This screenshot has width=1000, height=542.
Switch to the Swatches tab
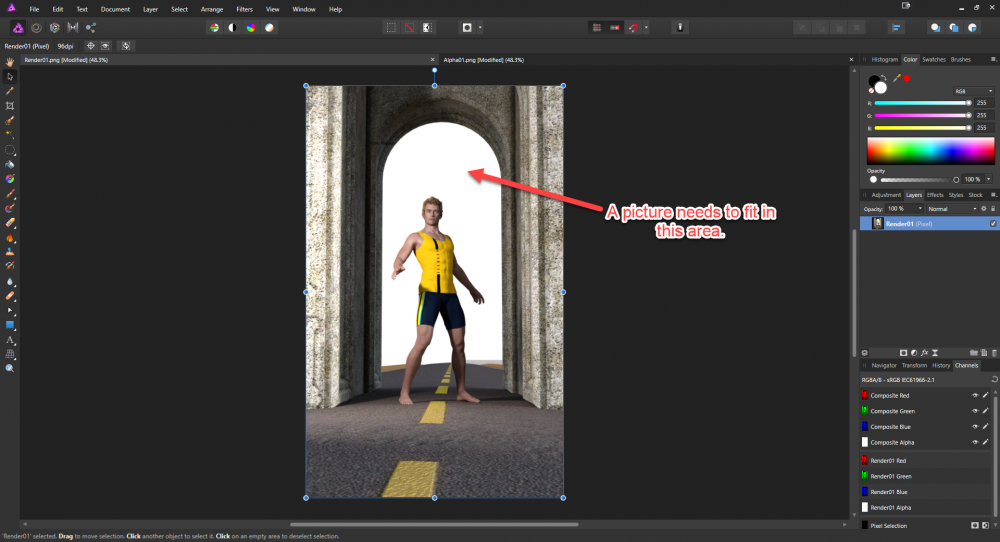point(933,60)
